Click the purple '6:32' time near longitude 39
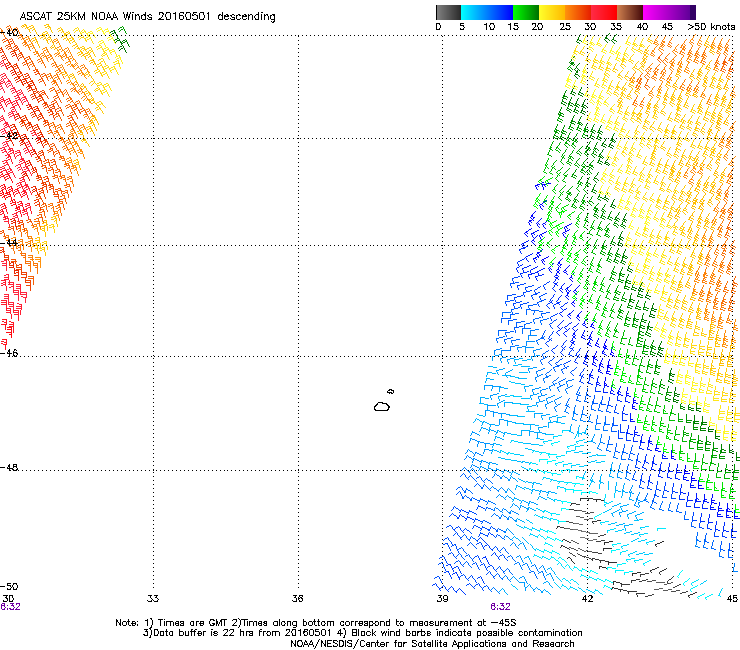Screen dimensions: 740x650 click(500, 607)
